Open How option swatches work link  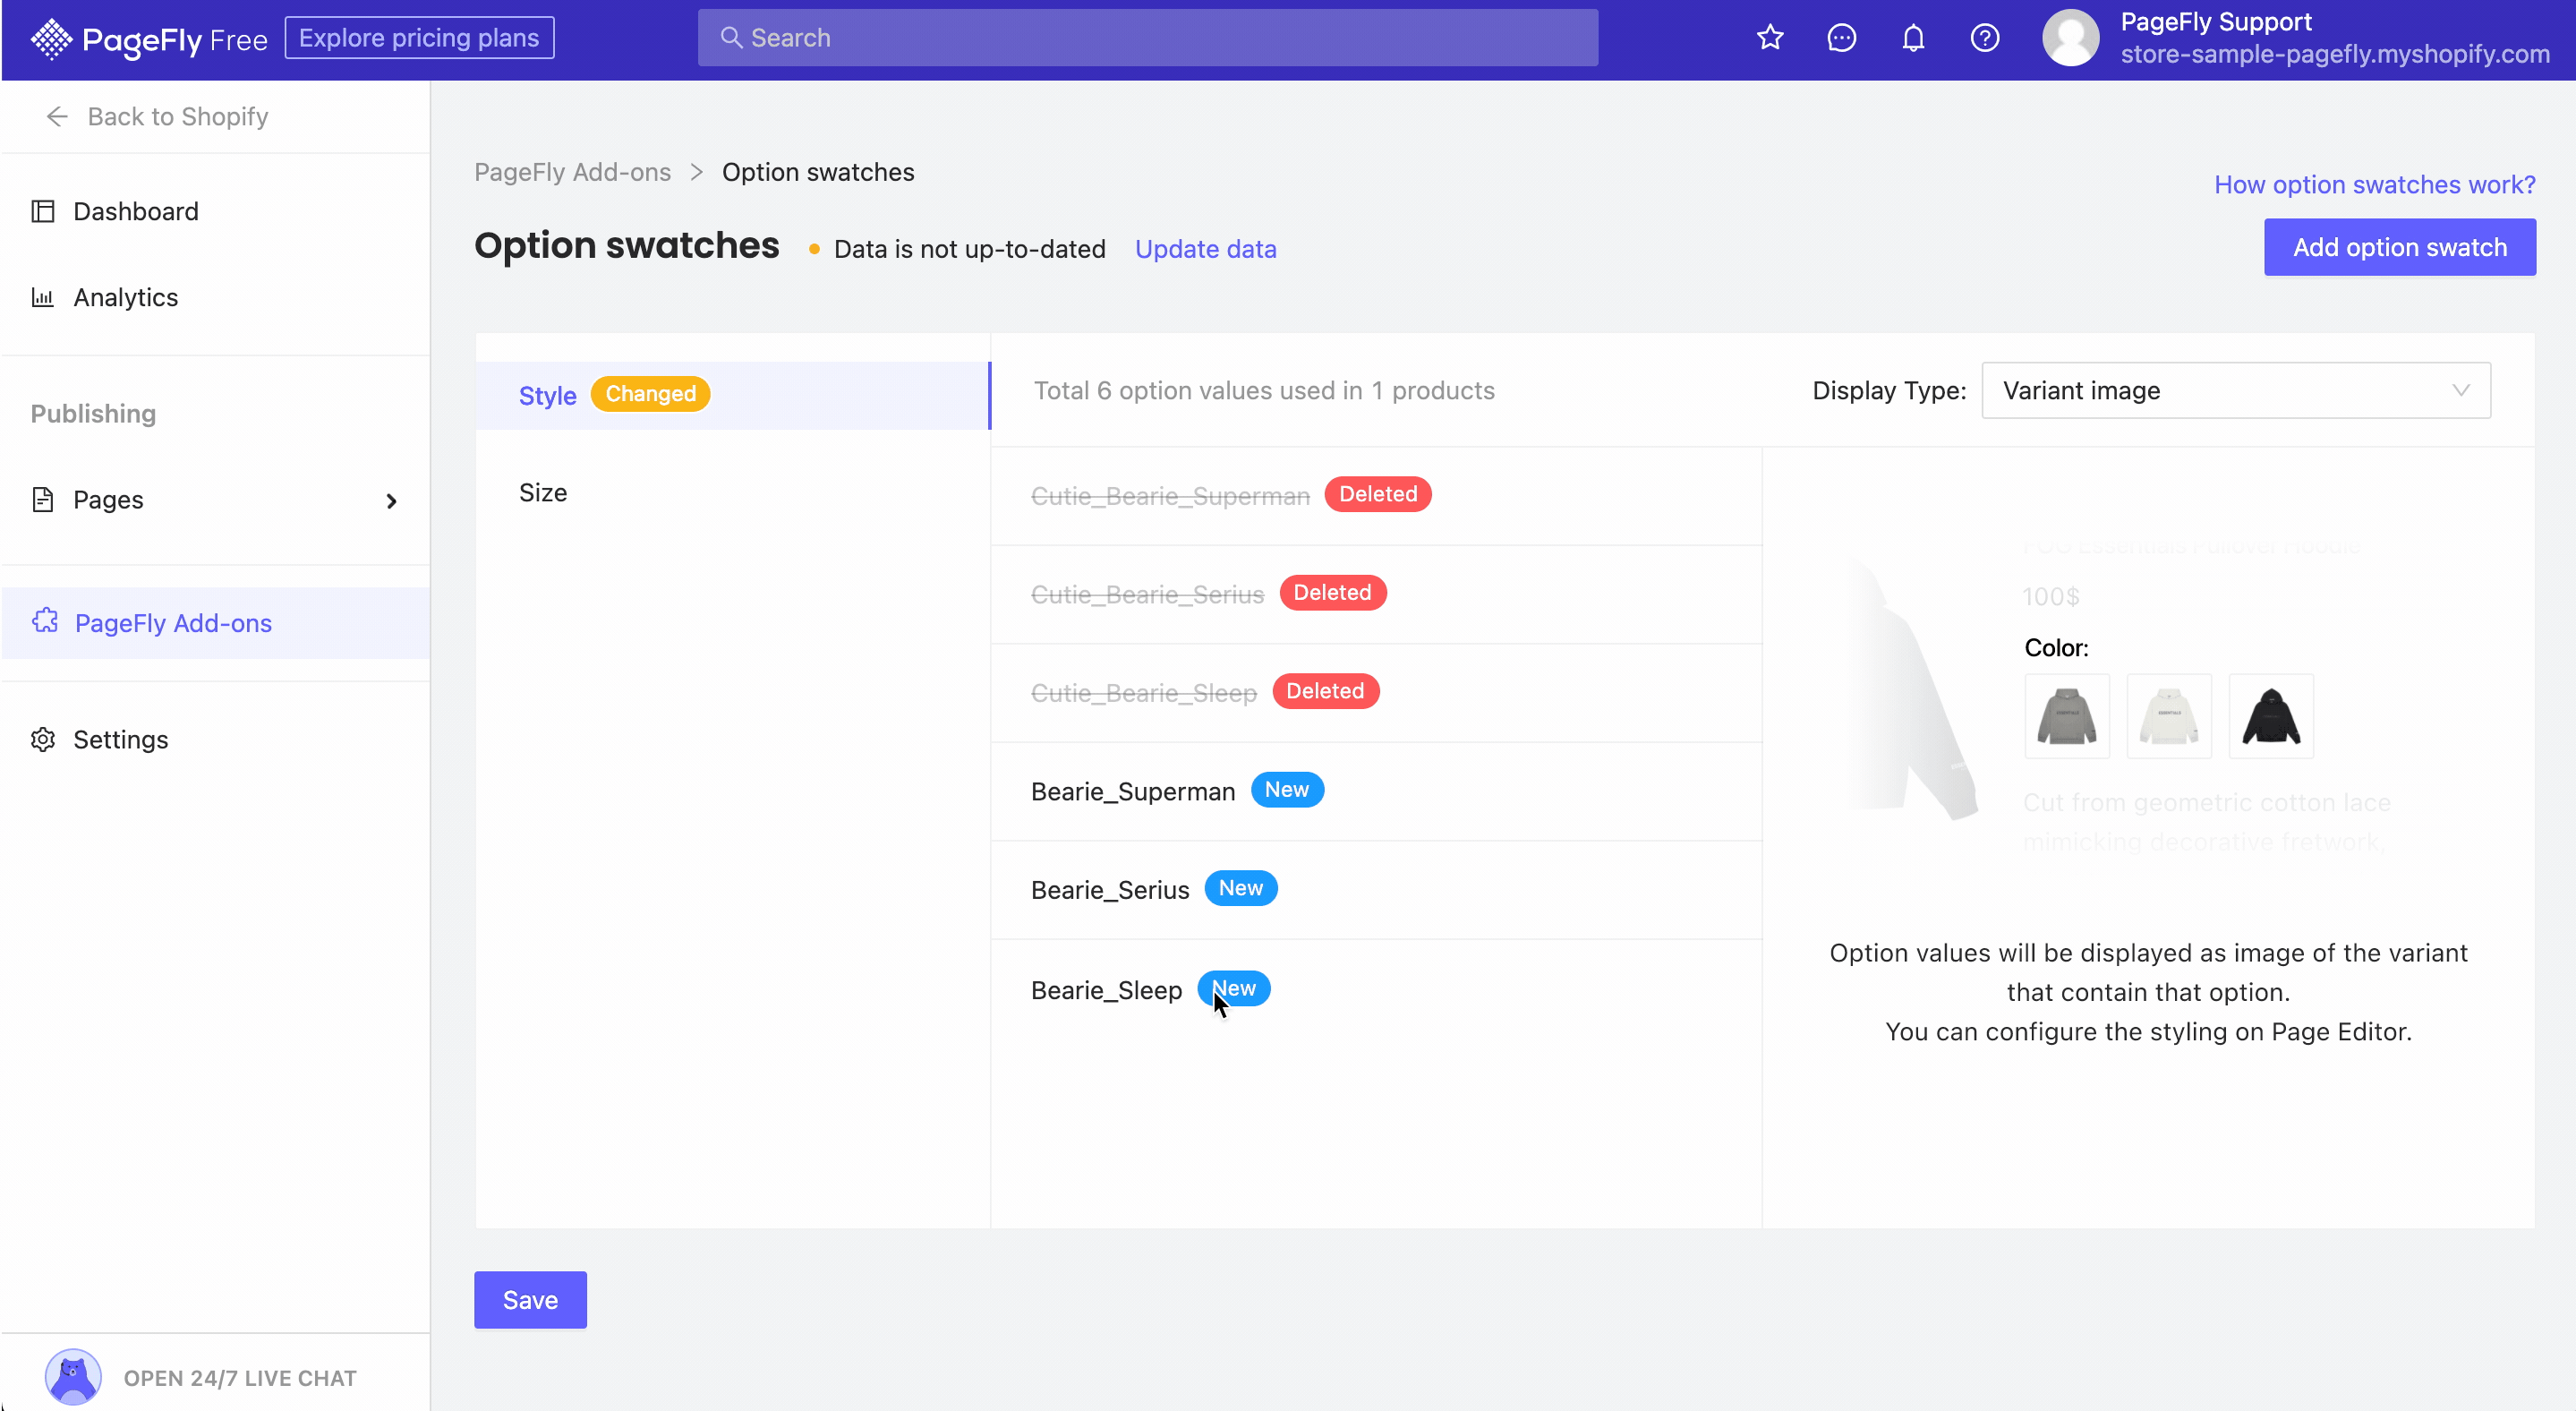click(x=2374, y=185)
